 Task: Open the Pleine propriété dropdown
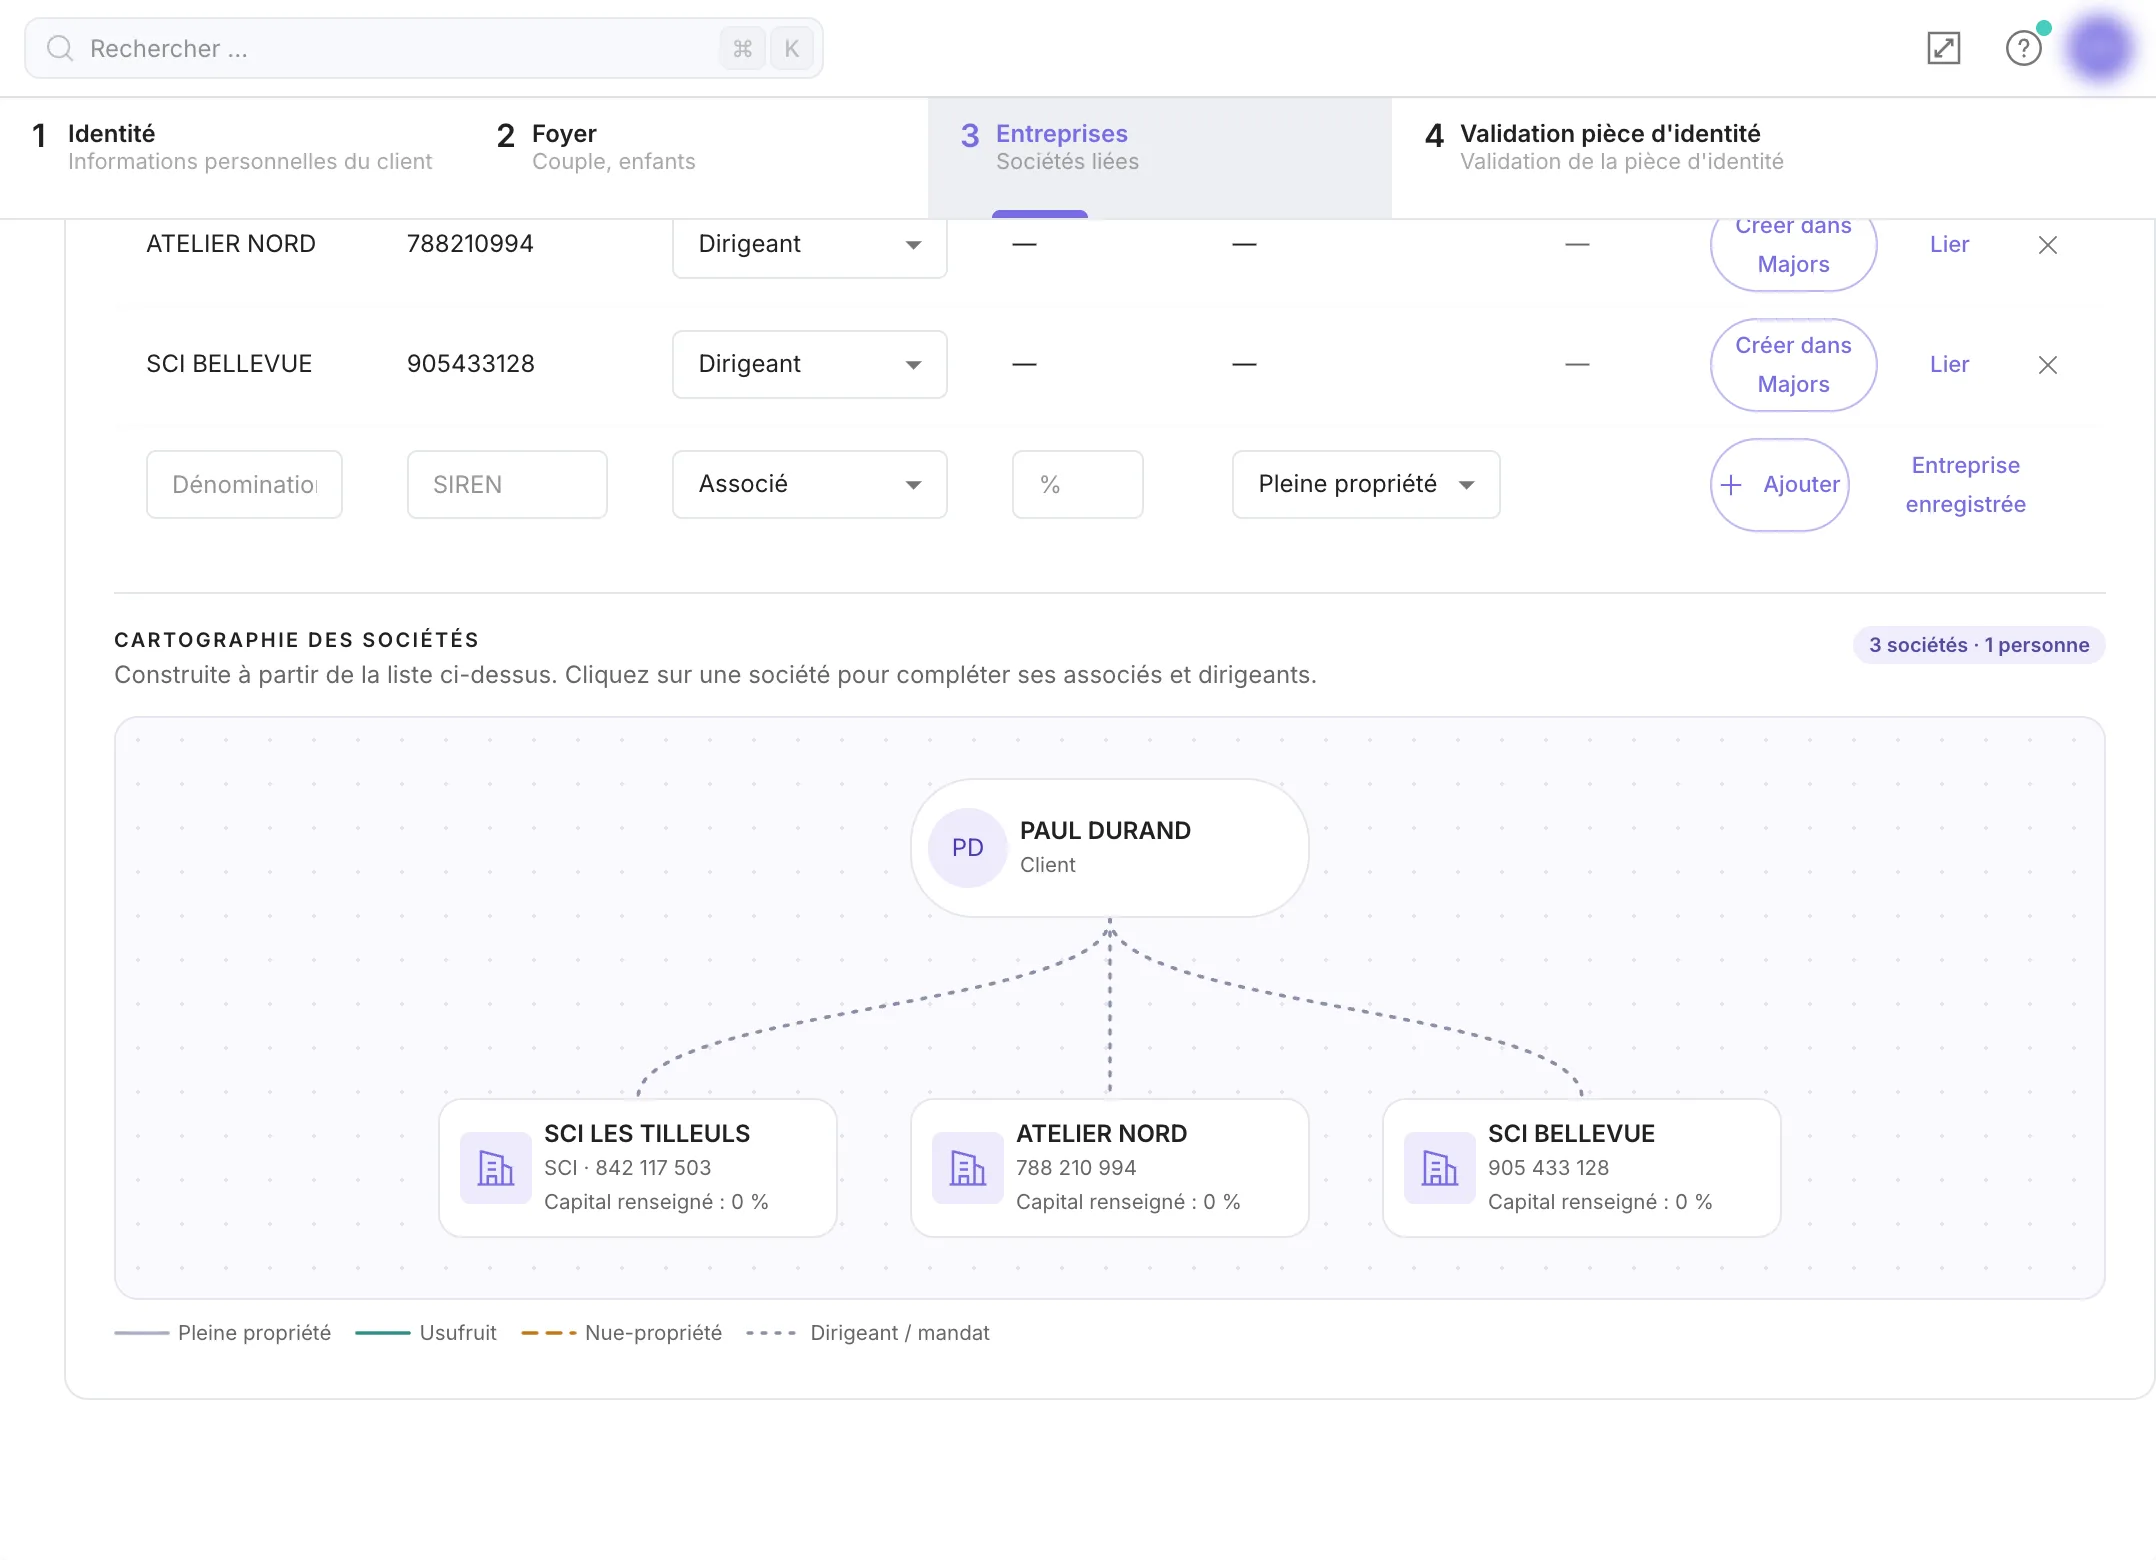pos(1365,484)
